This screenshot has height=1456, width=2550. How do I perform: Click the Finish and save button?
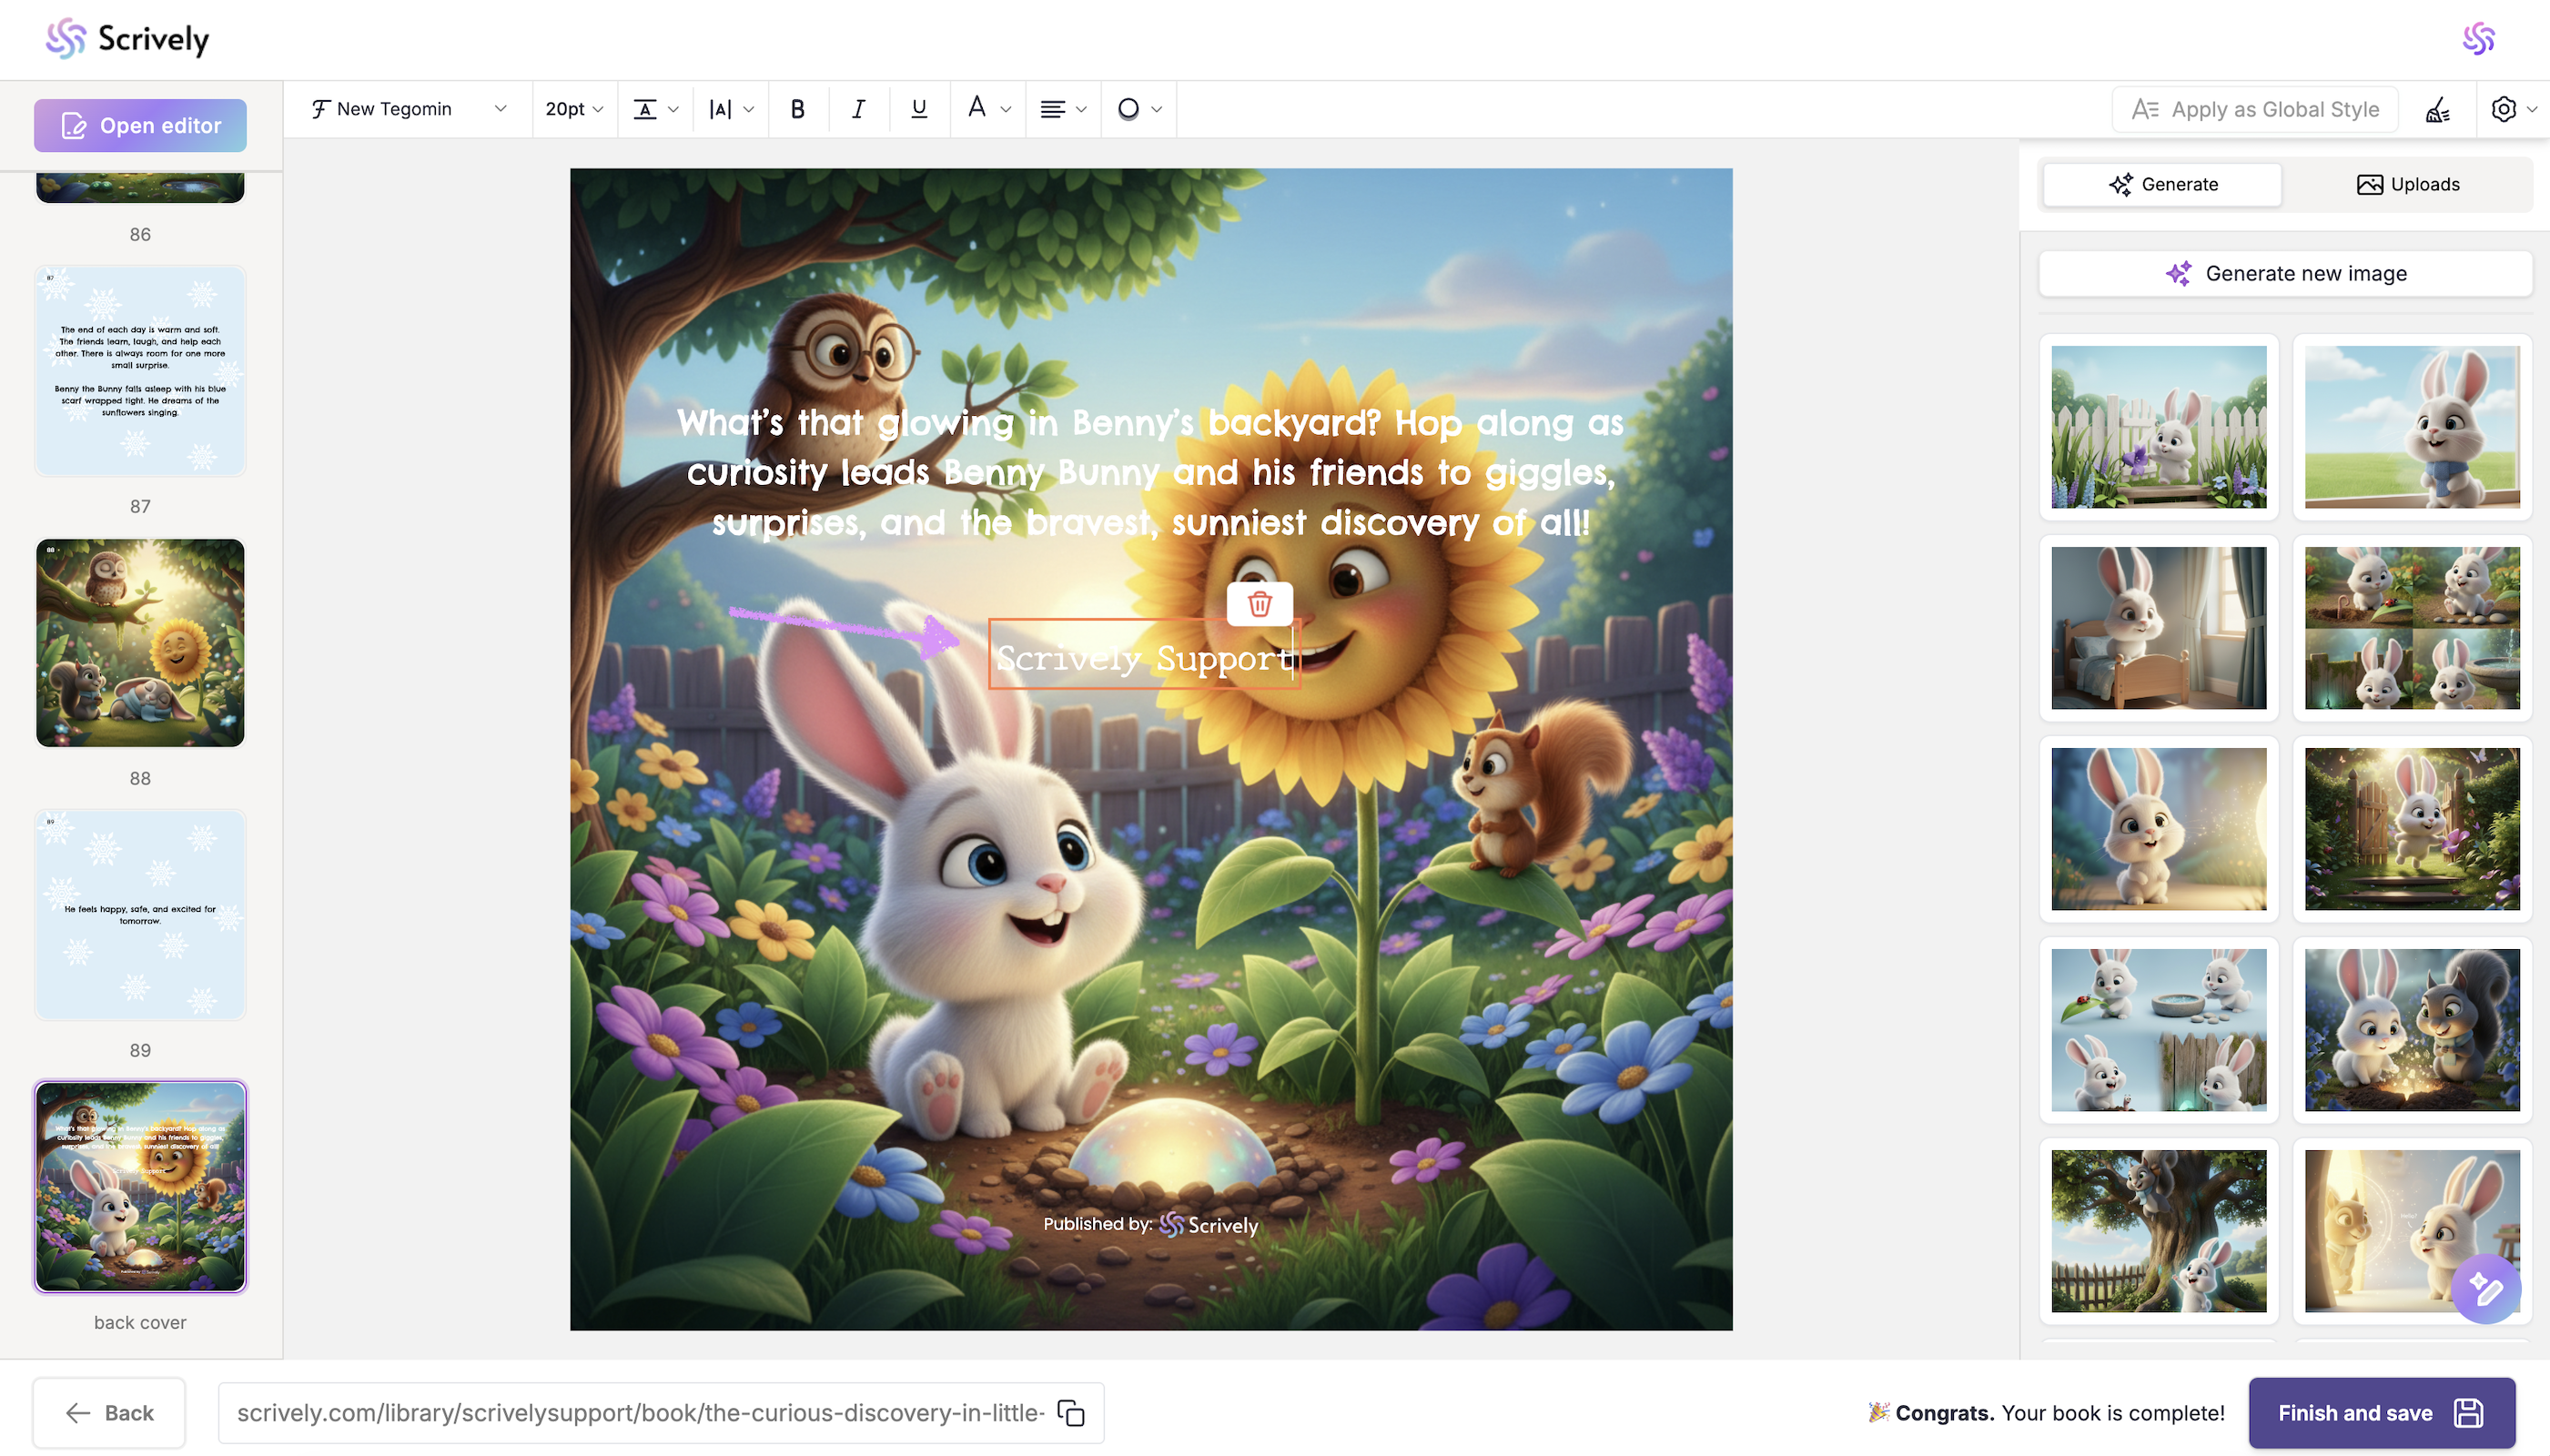(x=2381, y=1413)
